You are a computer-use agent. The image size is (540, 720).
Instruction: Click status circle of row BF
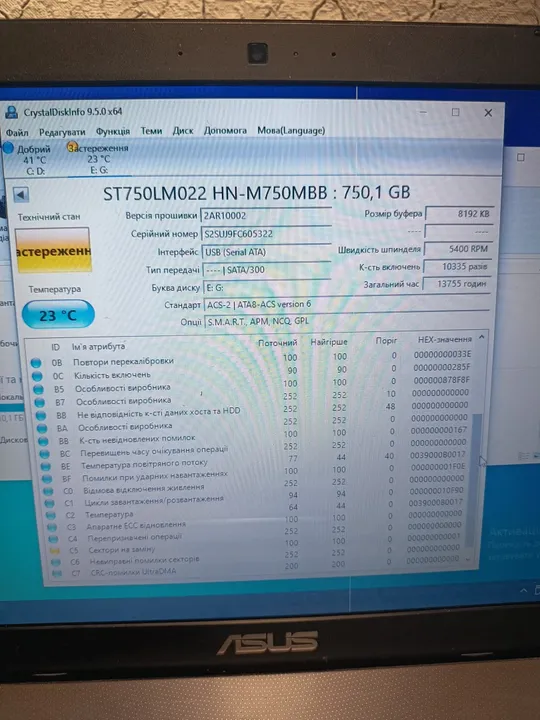pyautogui.click(x=47, y=479)
